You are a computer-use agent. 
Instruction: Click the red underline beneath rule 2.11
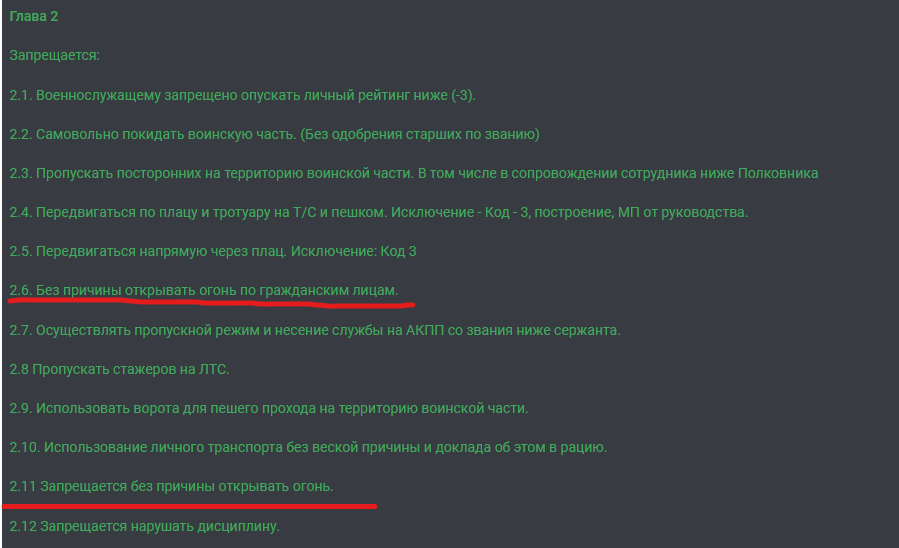point(189,506)
